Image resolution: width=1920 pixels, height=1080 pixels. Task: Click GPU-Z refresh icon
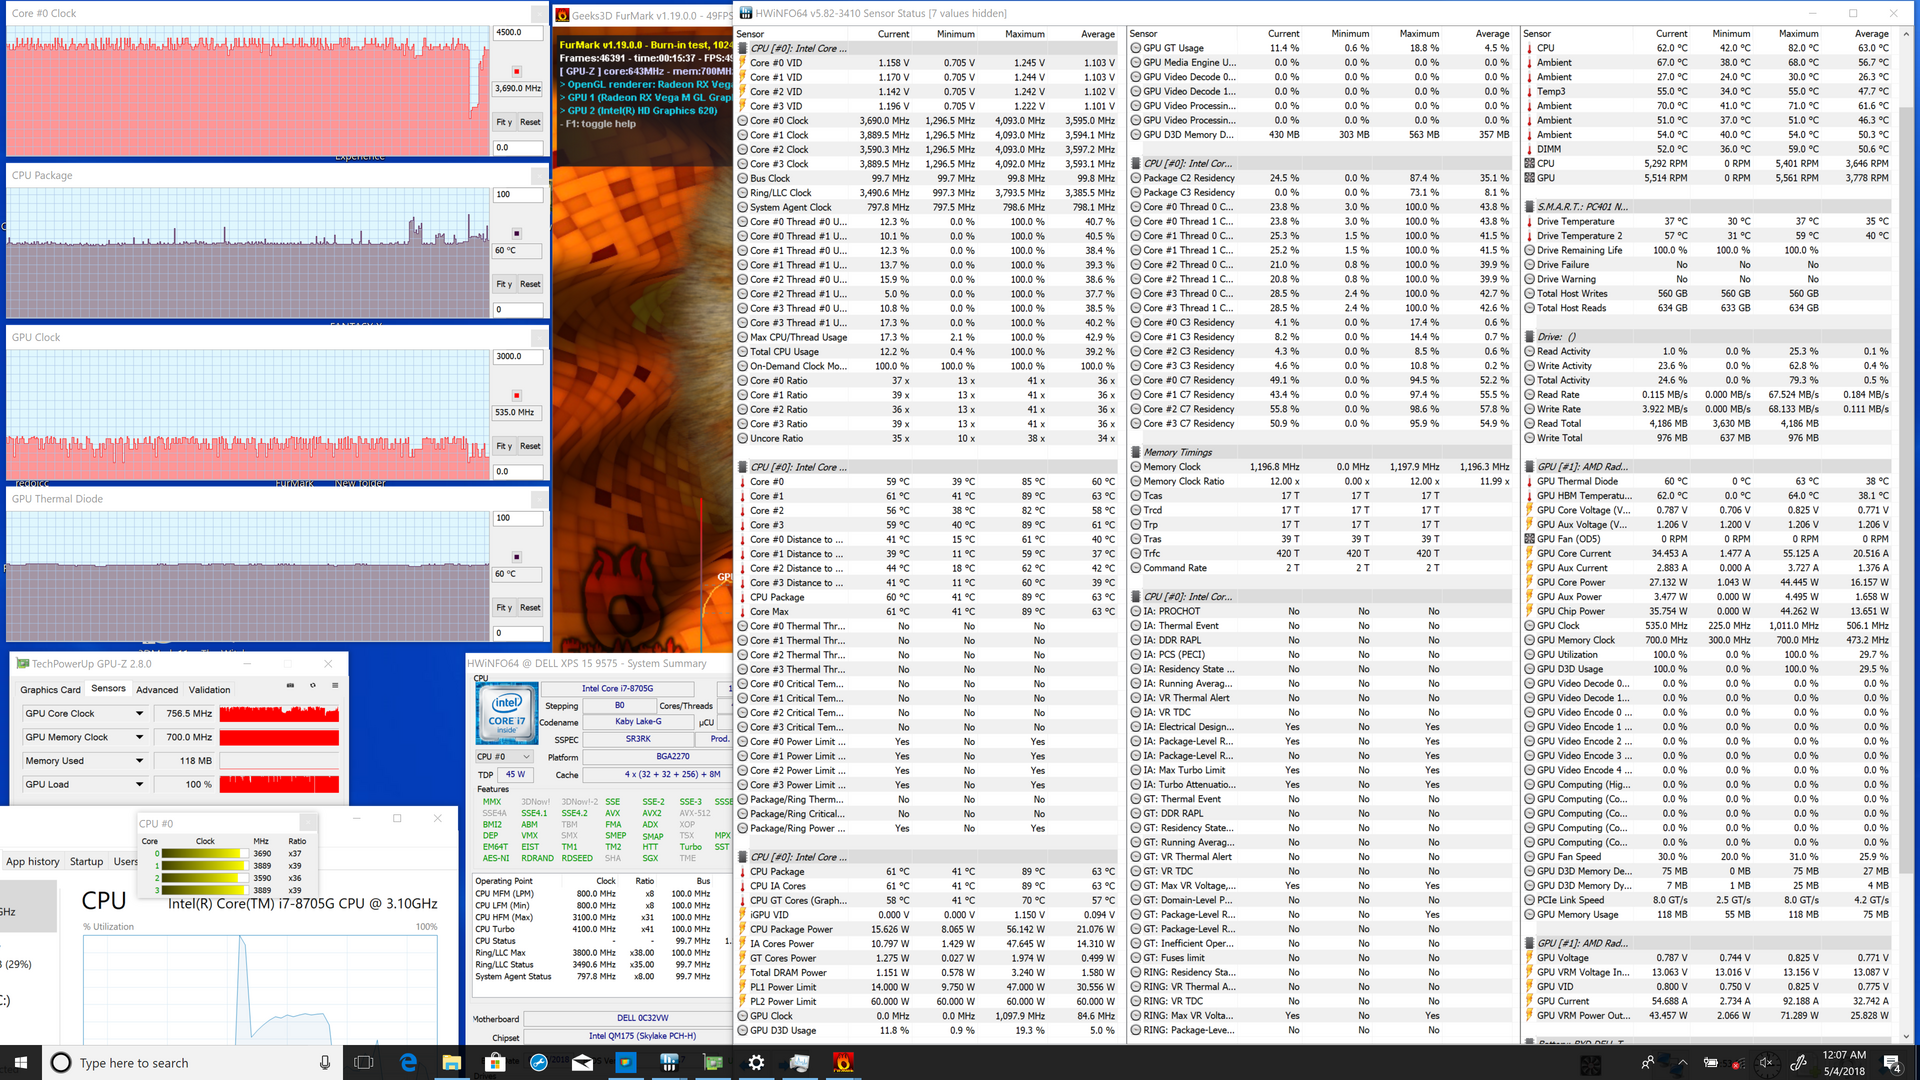313,686
